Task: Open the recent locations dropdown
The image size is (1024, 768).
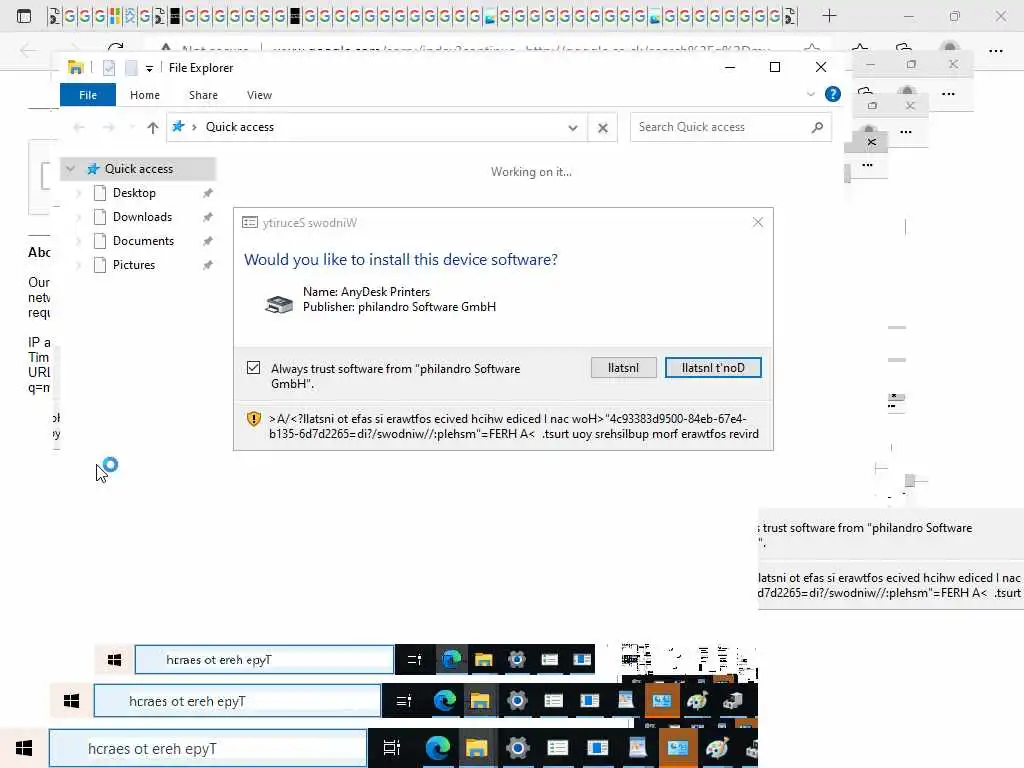Action: 131,127
